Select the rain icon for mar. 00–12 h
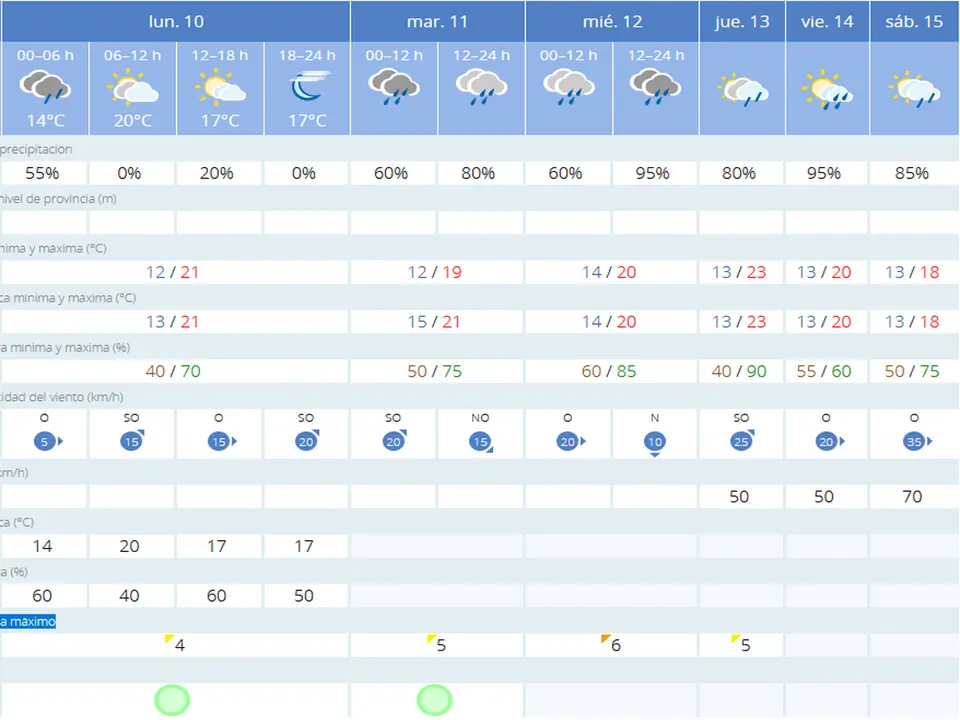This screenshot has width=960, height=720. [x=394, y=87]
